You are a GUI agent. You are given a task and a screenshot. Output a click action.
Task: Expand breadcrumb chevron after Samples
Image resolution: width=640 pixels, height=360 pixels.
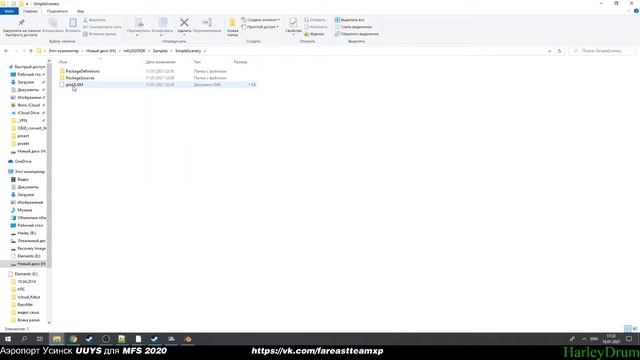pos(171,51)
